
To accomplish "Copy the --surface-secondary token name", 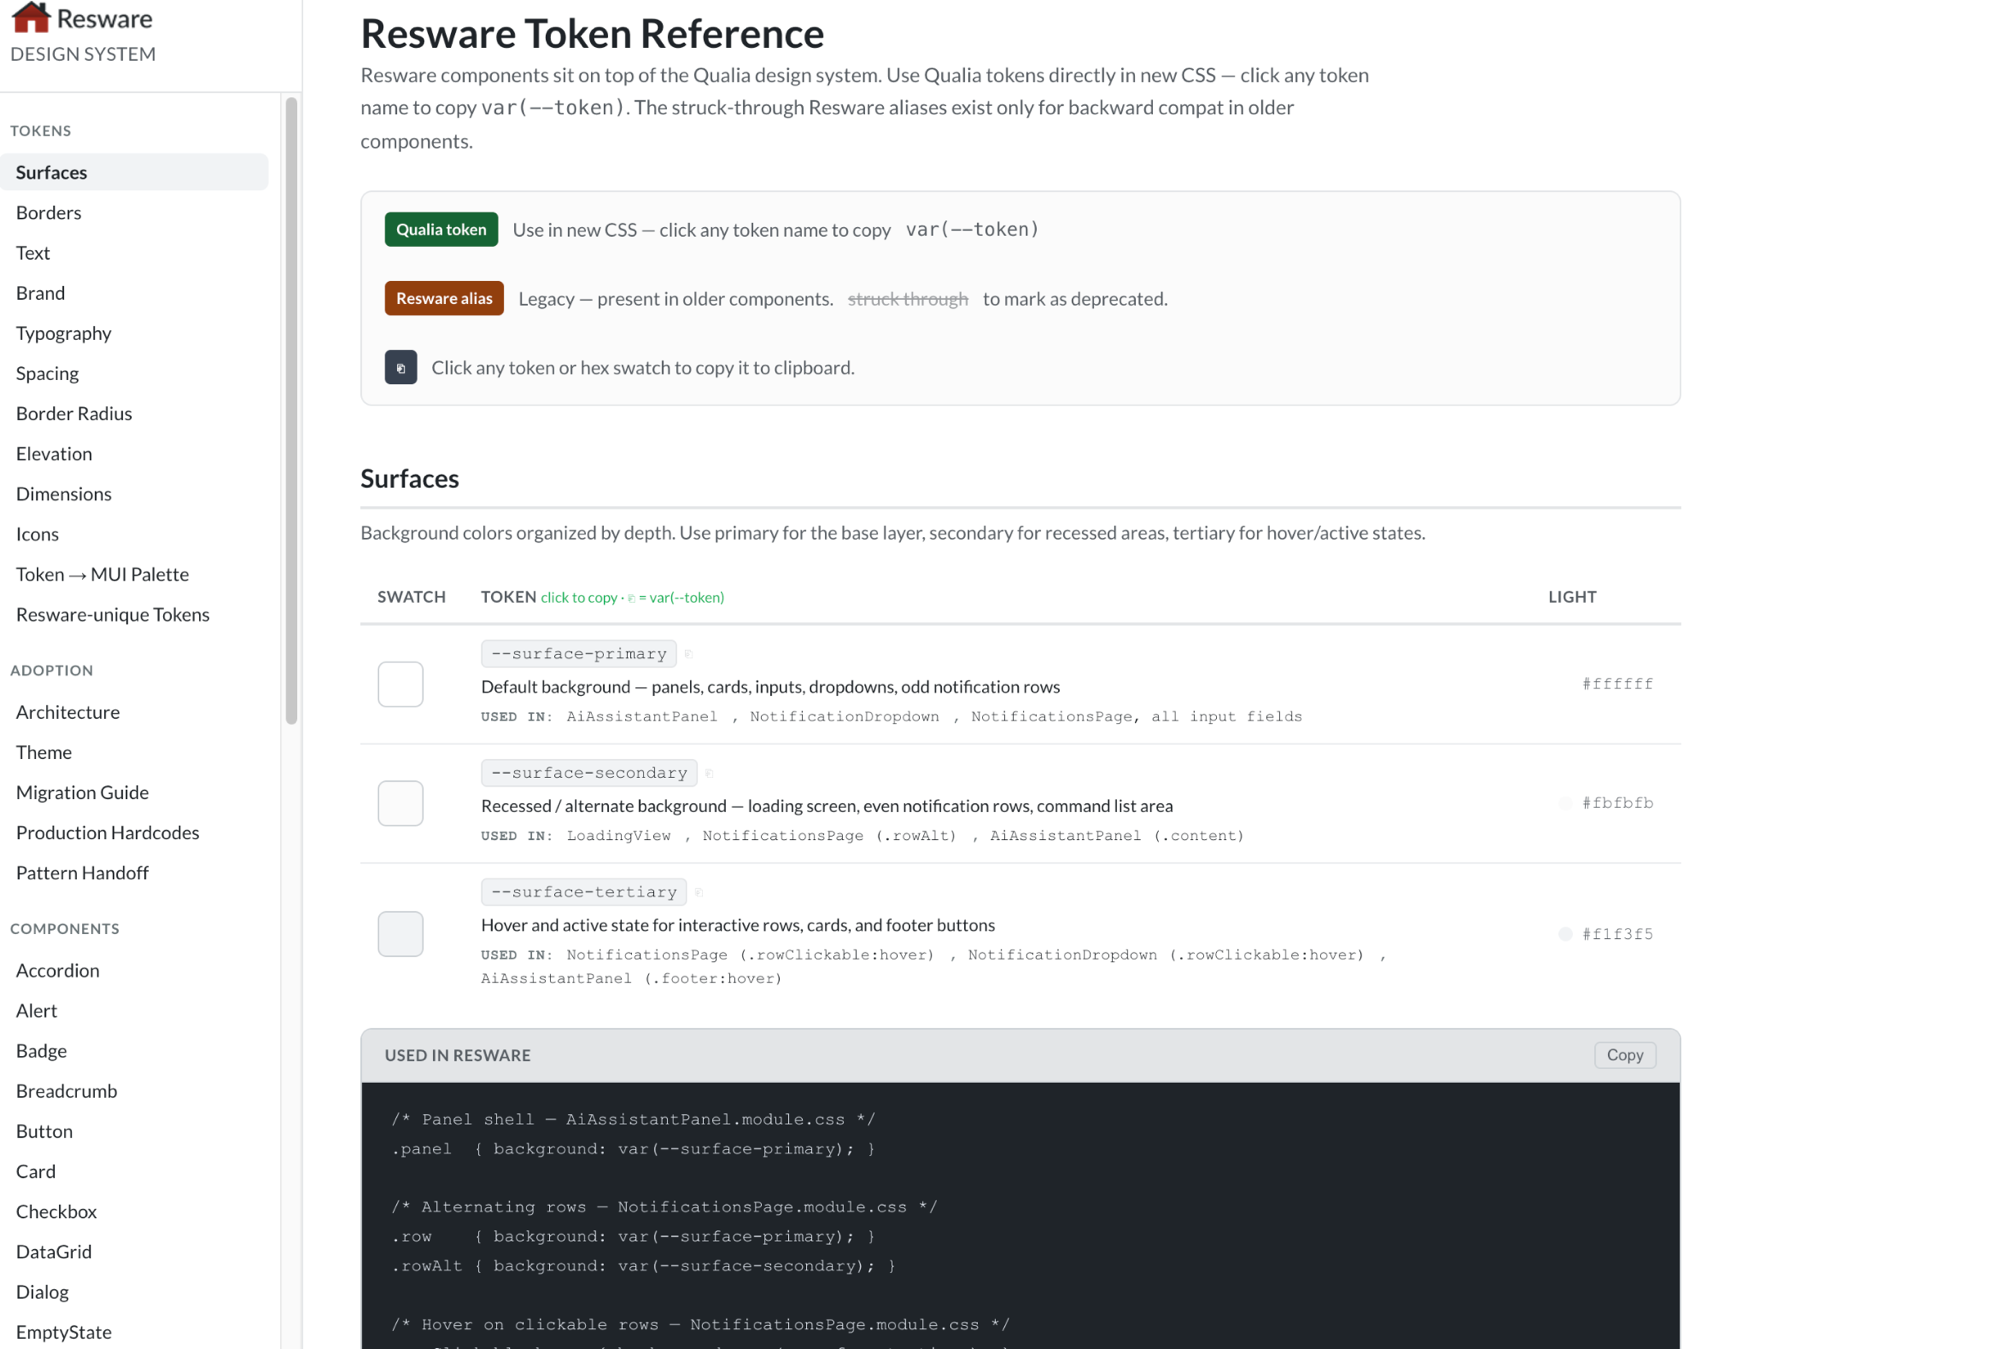I will point(589,773).
